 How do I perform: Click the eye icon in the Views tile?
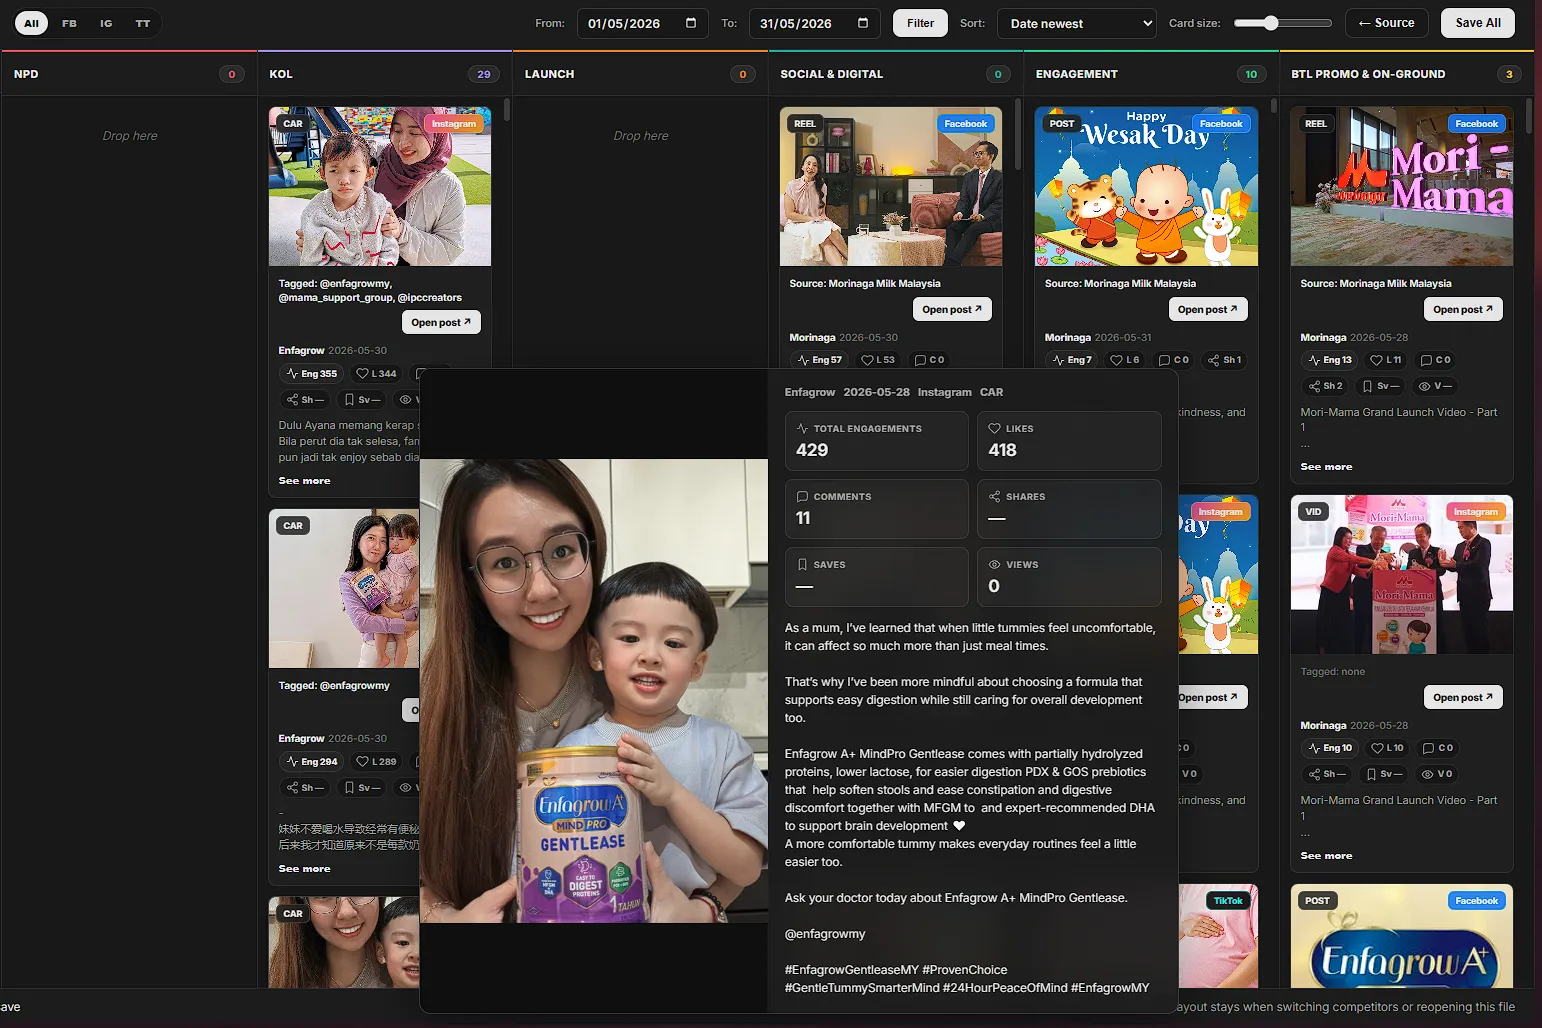pos(994,564)
